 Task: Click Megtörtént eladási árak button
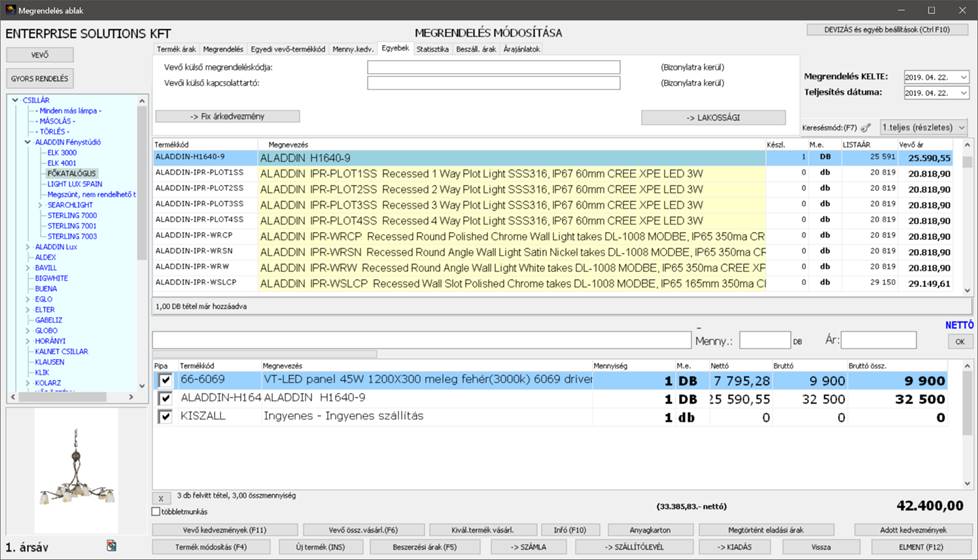766,530
